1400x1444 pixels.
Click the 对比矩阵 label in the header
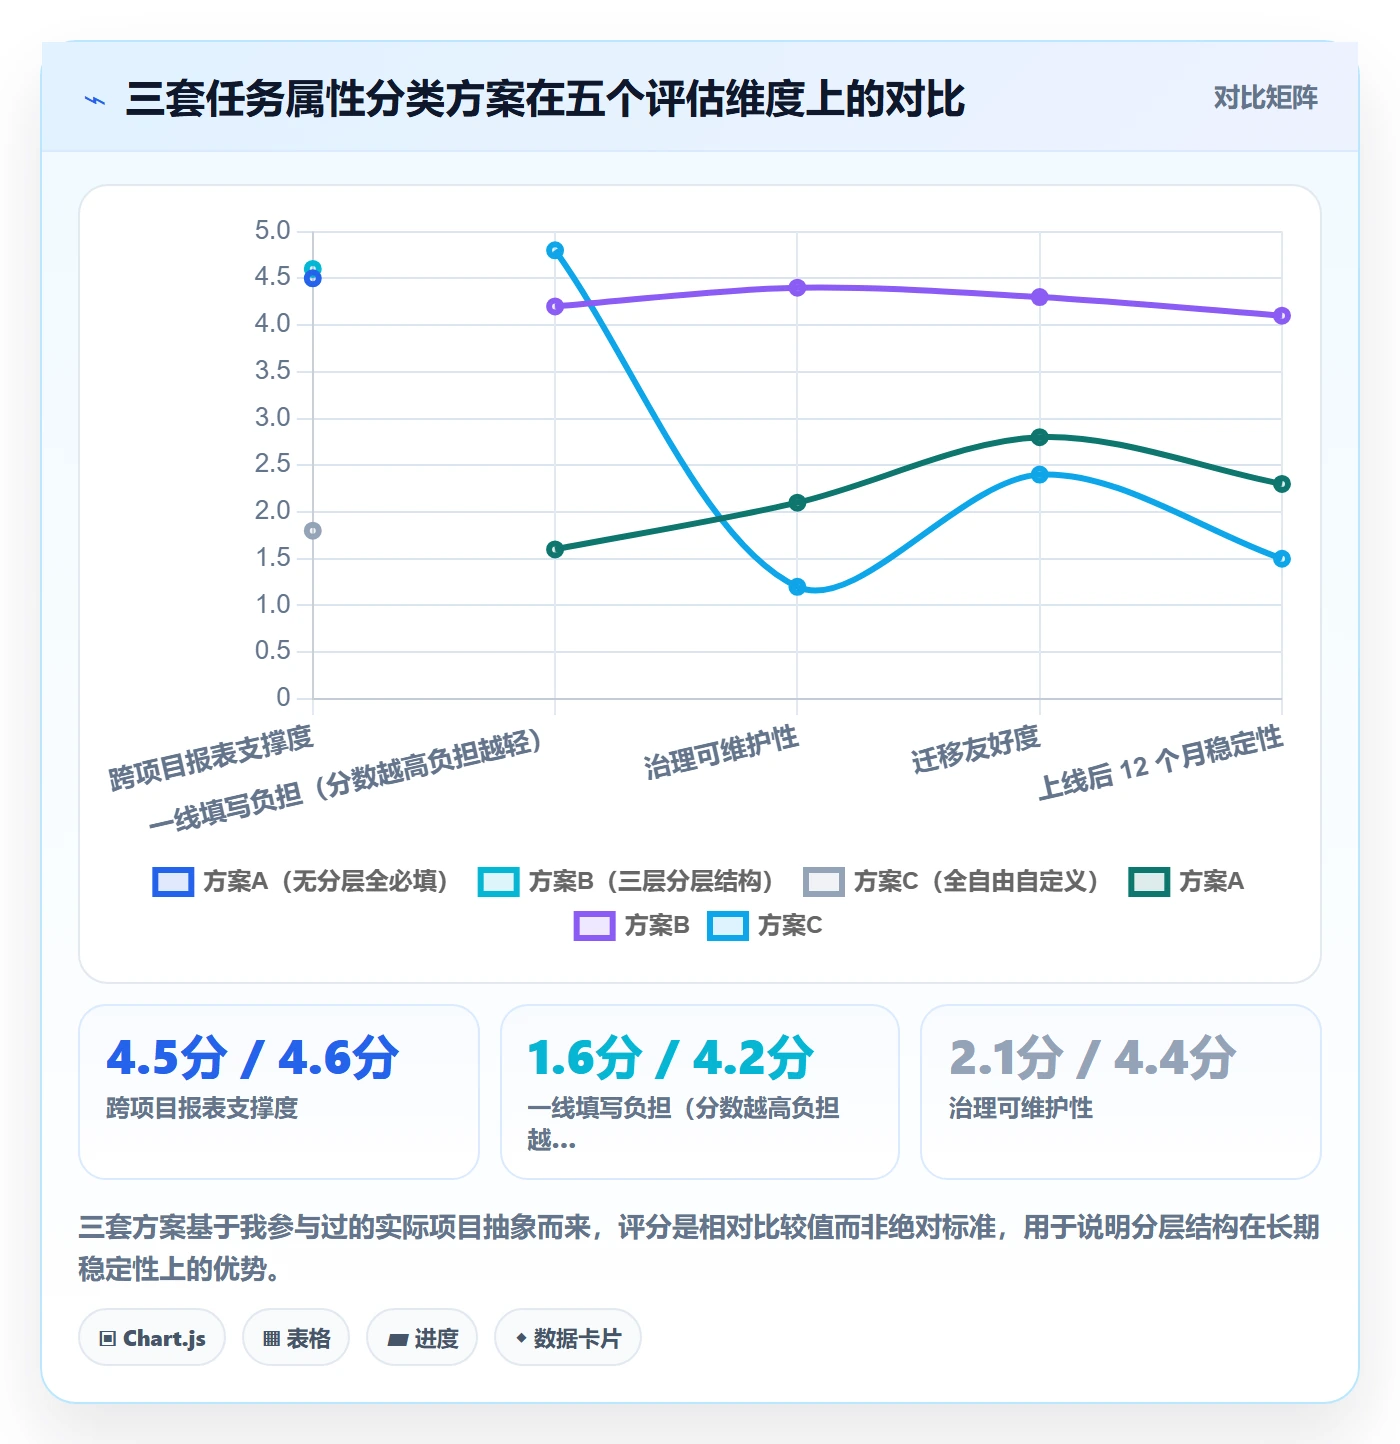1265,98
